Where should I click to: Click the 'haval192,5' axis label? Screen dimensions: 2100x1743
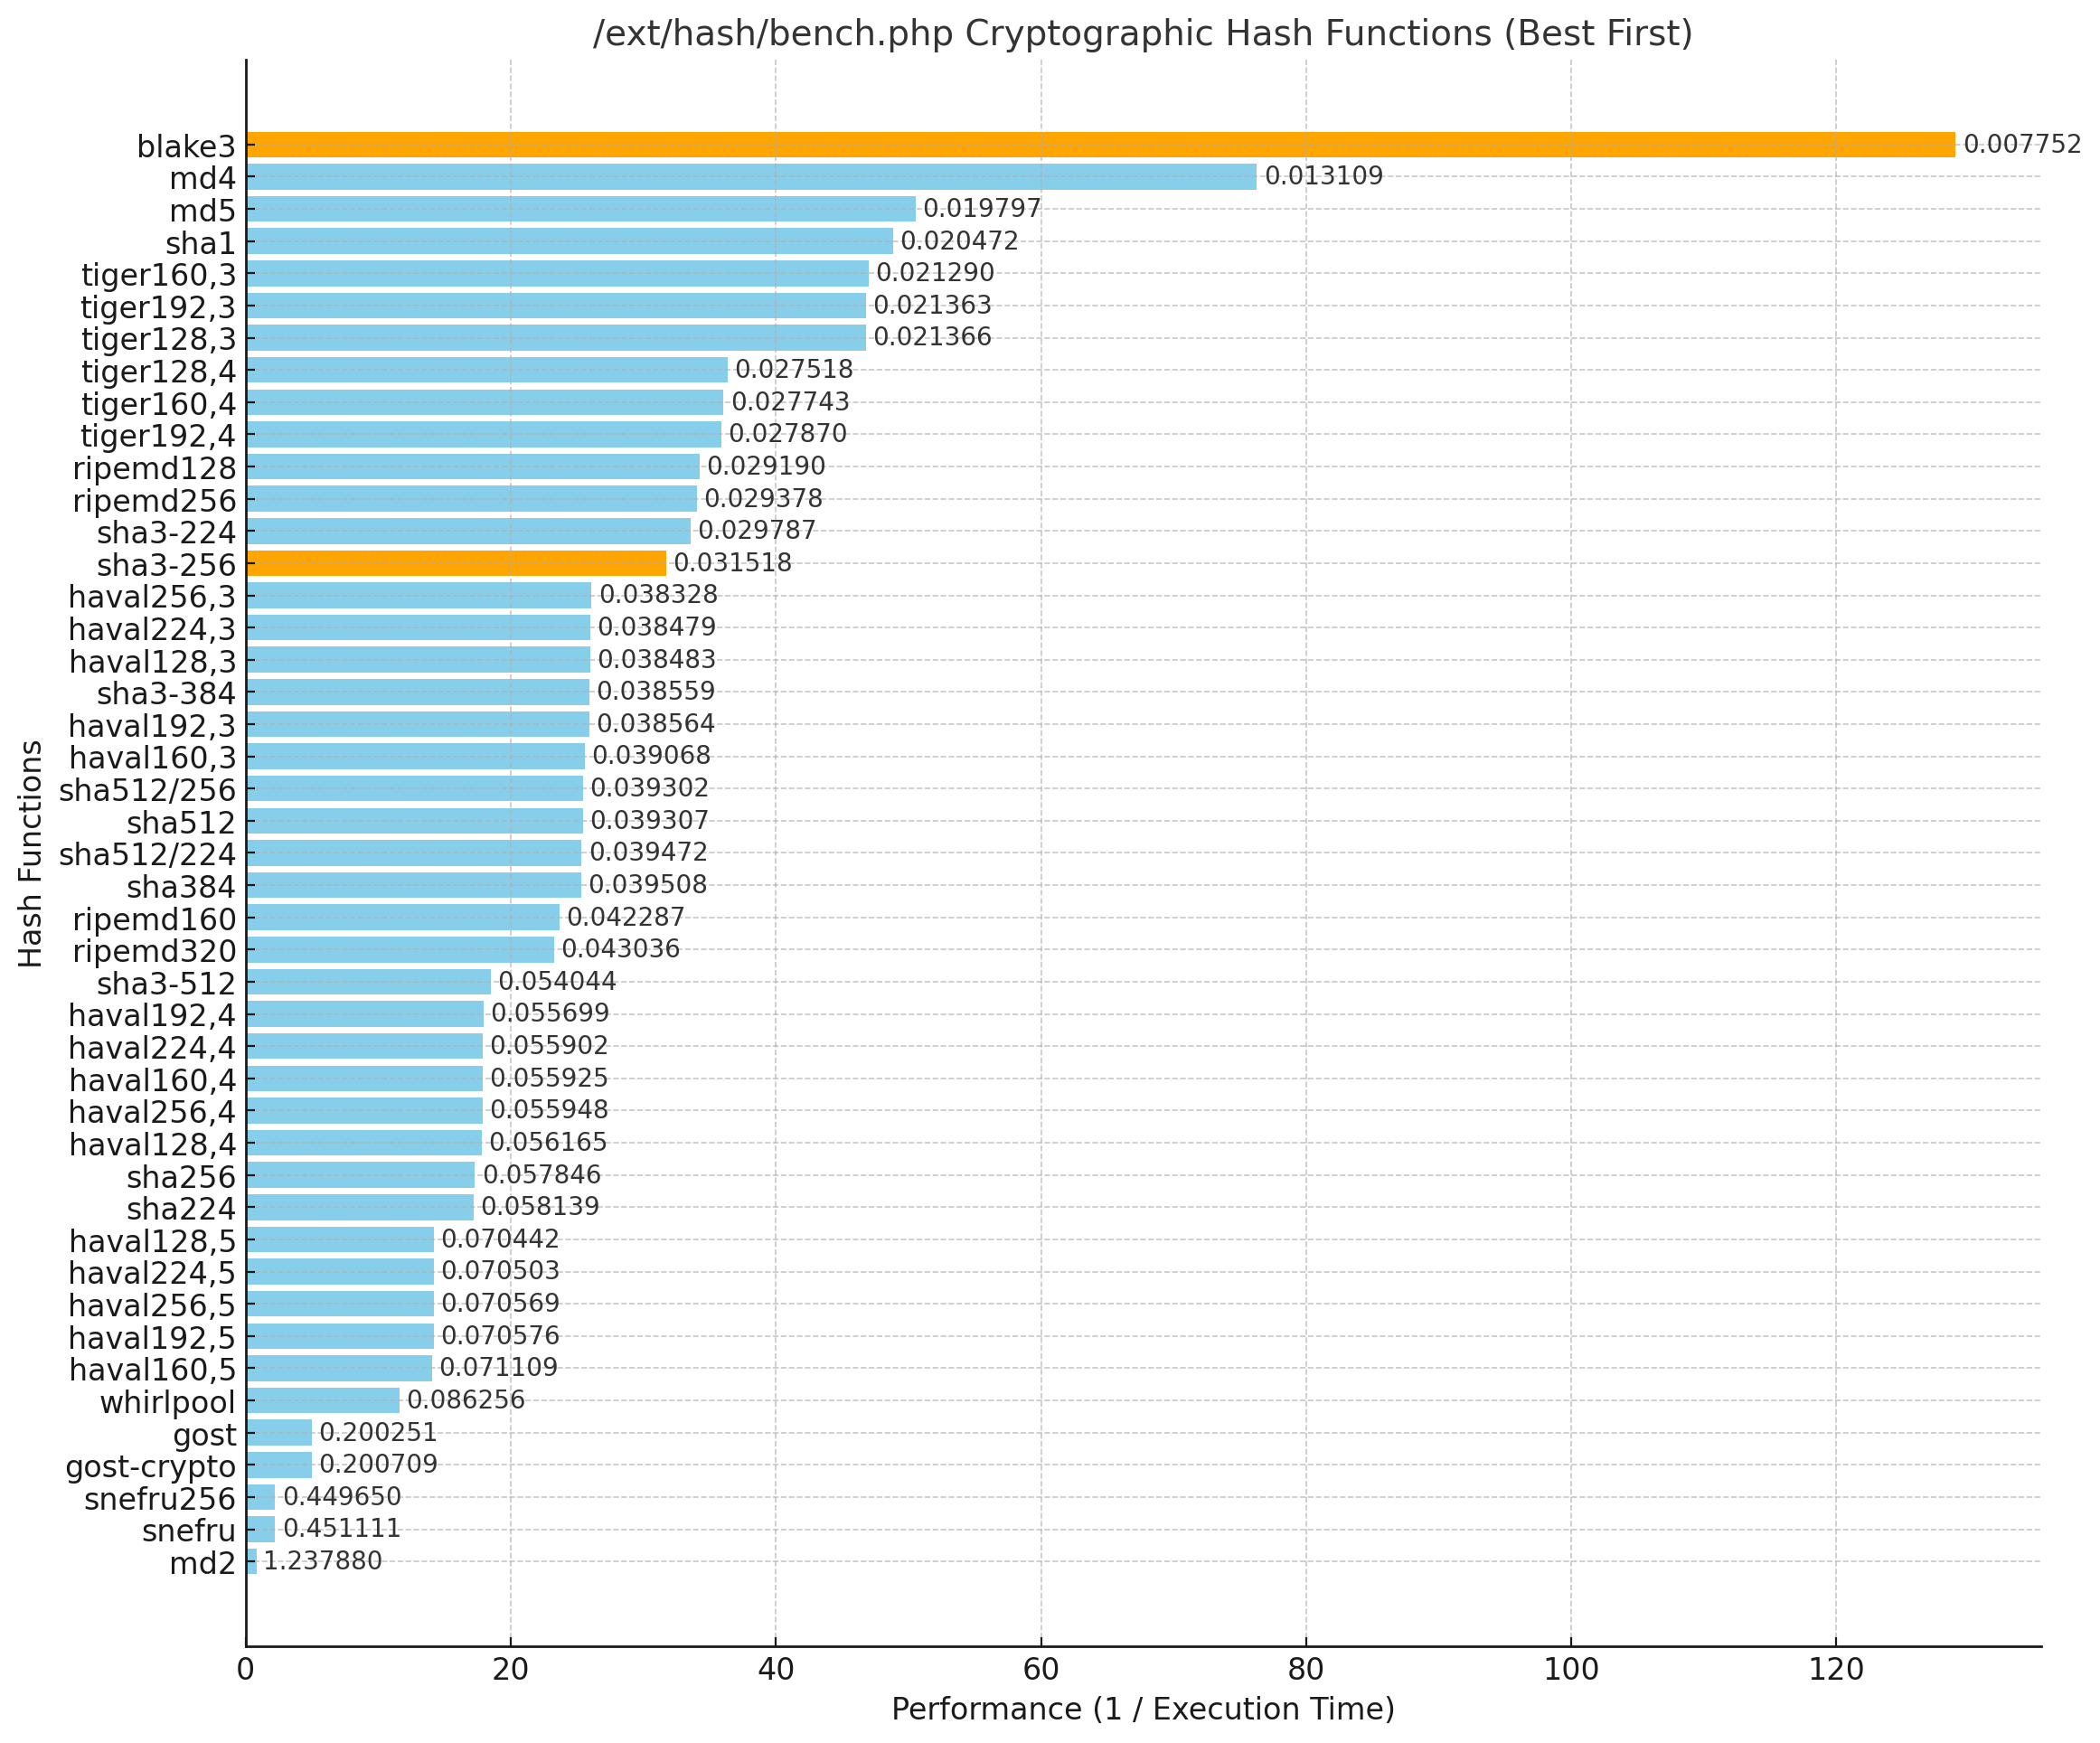(152, 1338)
